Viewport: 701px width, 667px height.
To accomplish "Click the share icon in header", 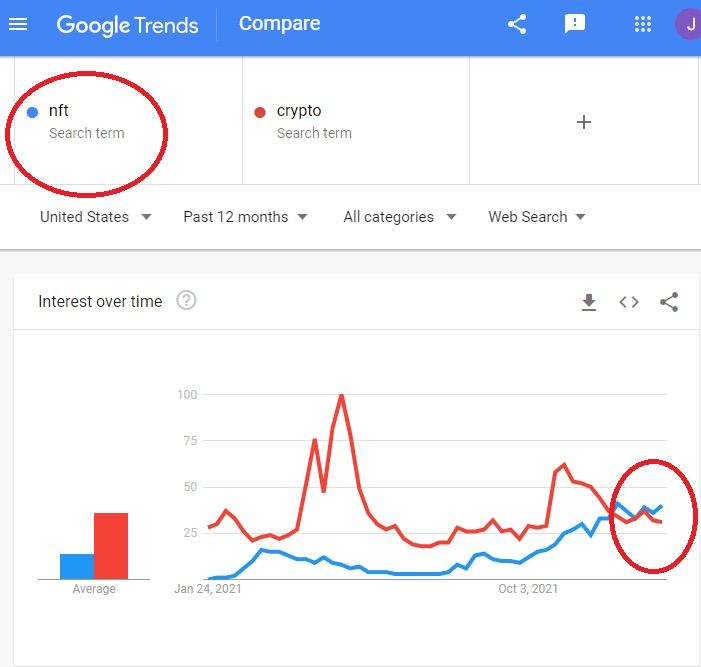I will point(517,24).
